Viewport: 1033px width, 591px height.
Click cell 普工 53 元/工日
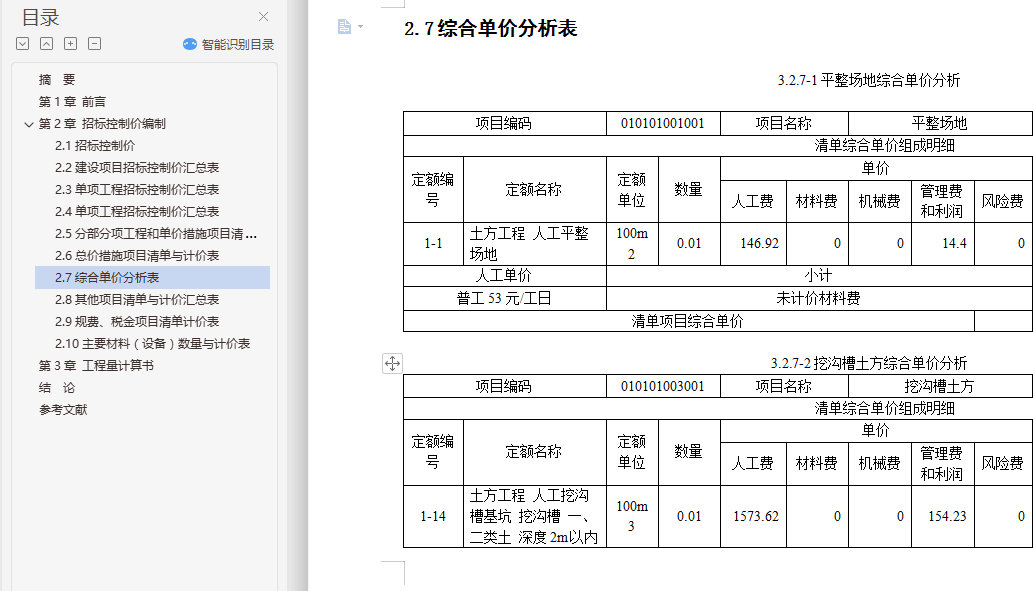[x=504, y=298]
